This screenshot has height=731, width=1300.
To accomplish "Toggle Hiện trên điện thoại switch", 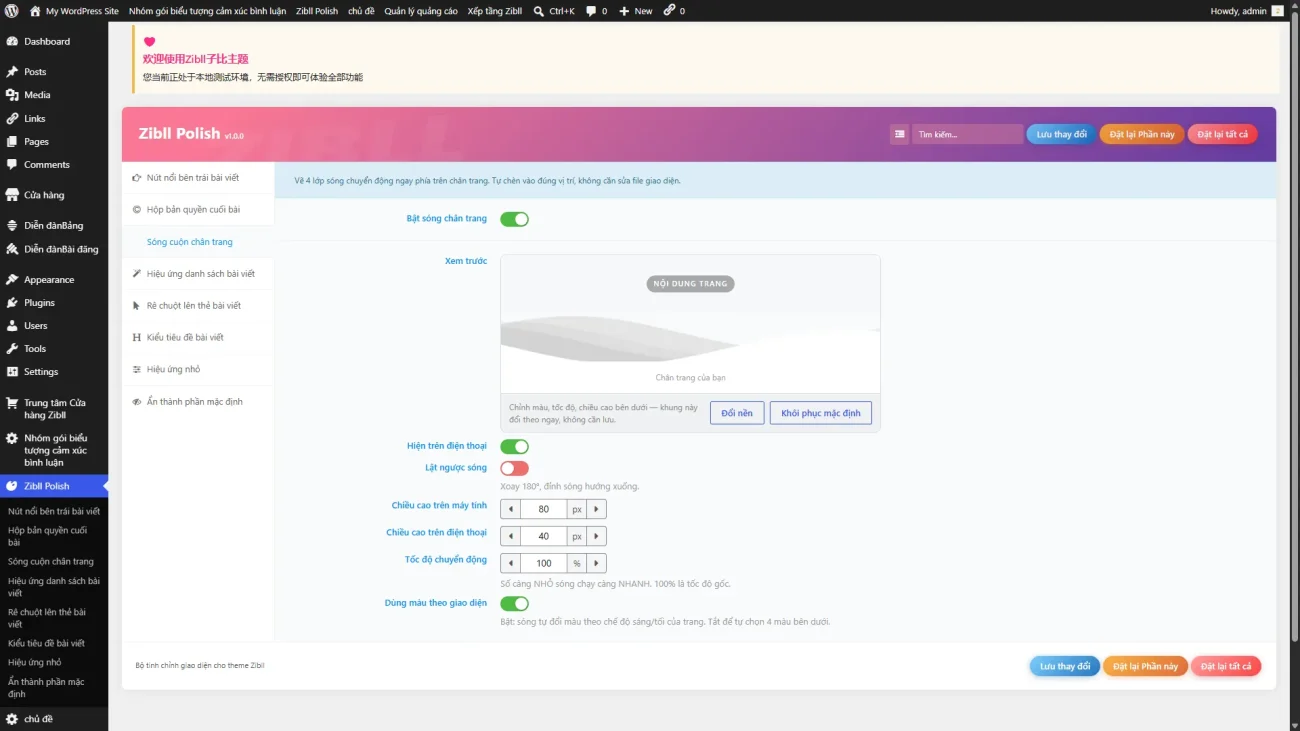I will click(x=514, y=447).
